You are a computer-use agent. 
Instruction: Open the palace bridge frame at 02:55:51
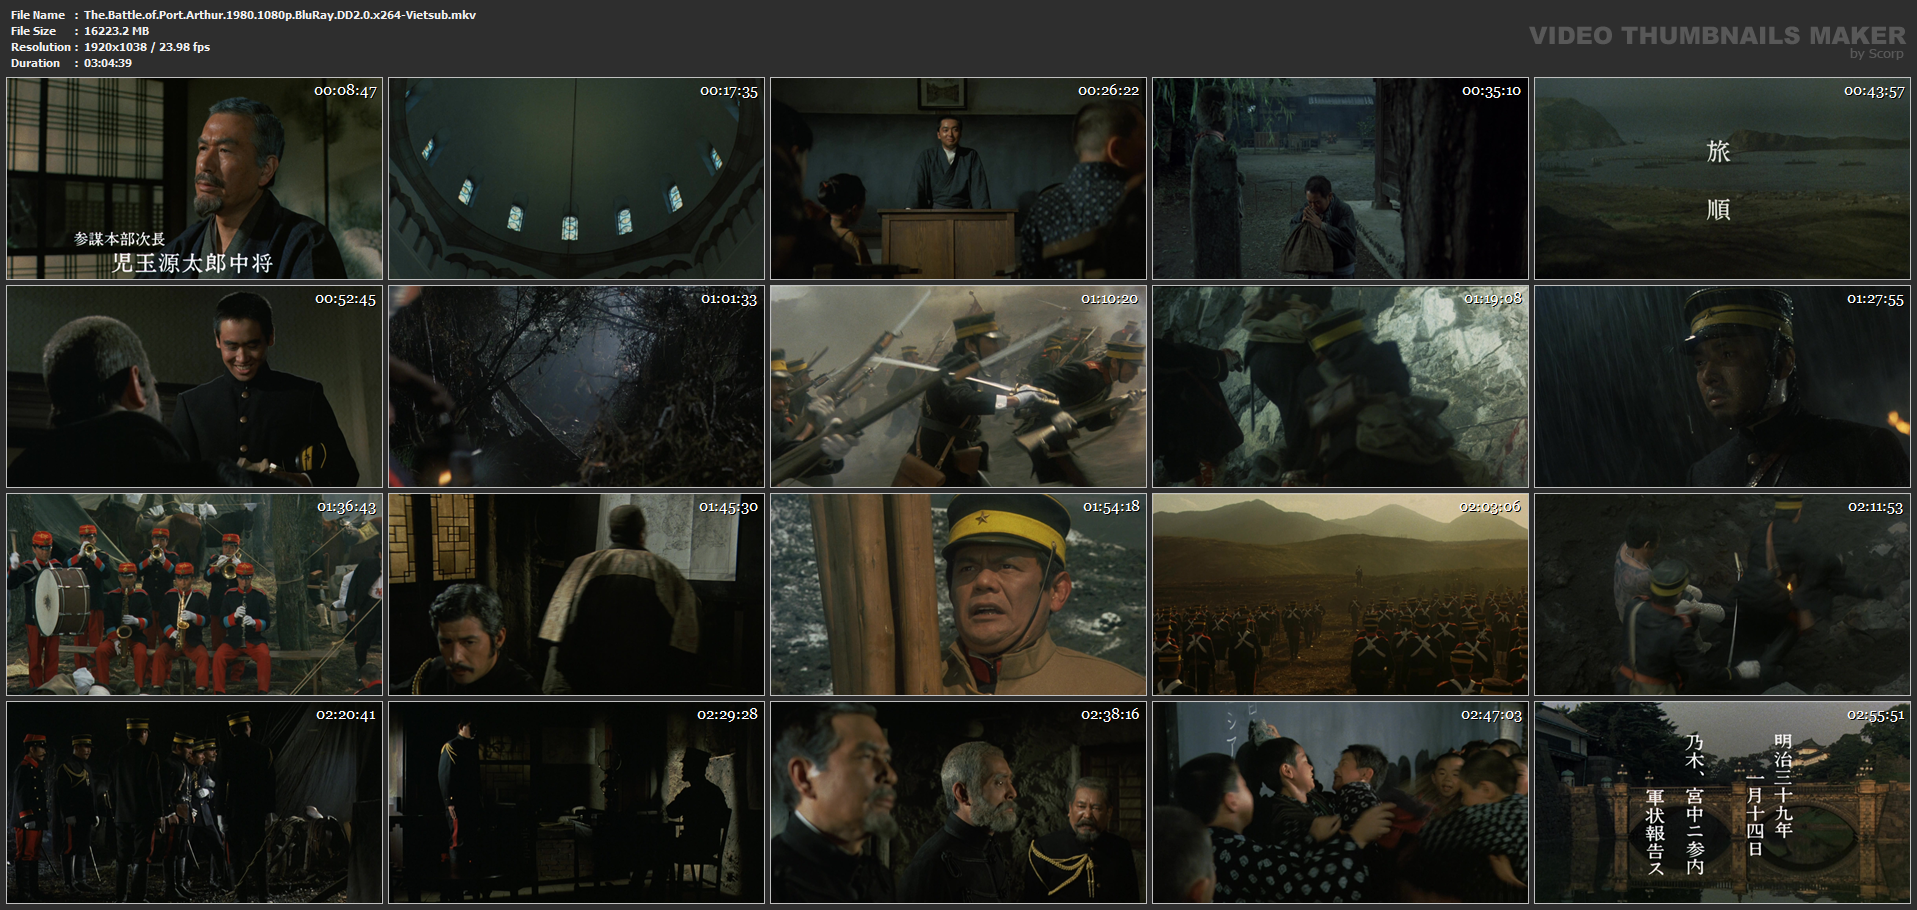(1723, 803)
